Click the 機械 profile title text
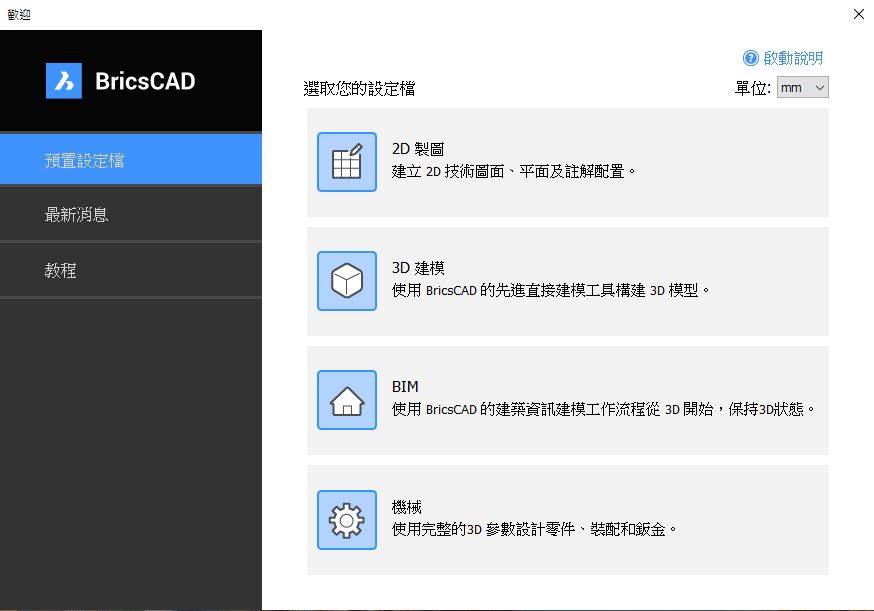The width and height of the screenshot is (874, 611). (x=406, y=507)
